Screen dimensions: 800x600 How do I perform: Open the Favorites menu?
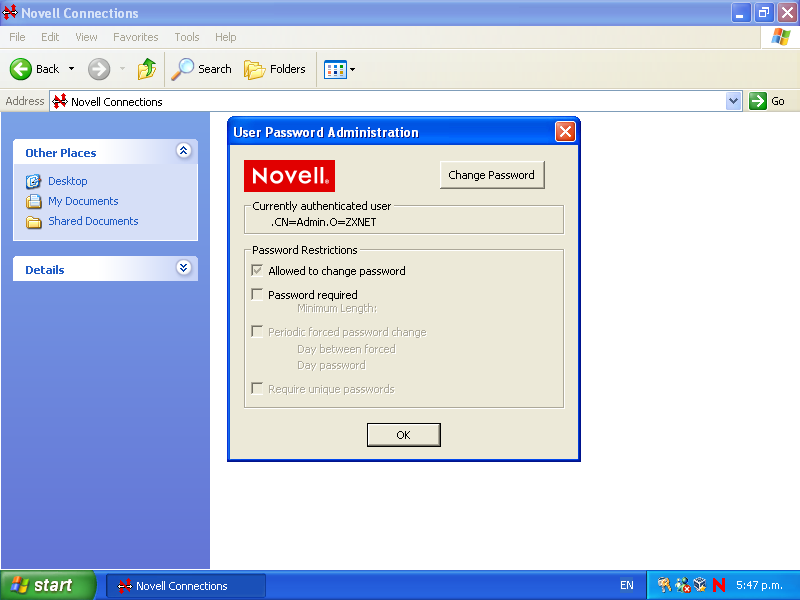[x=136, y=37]
